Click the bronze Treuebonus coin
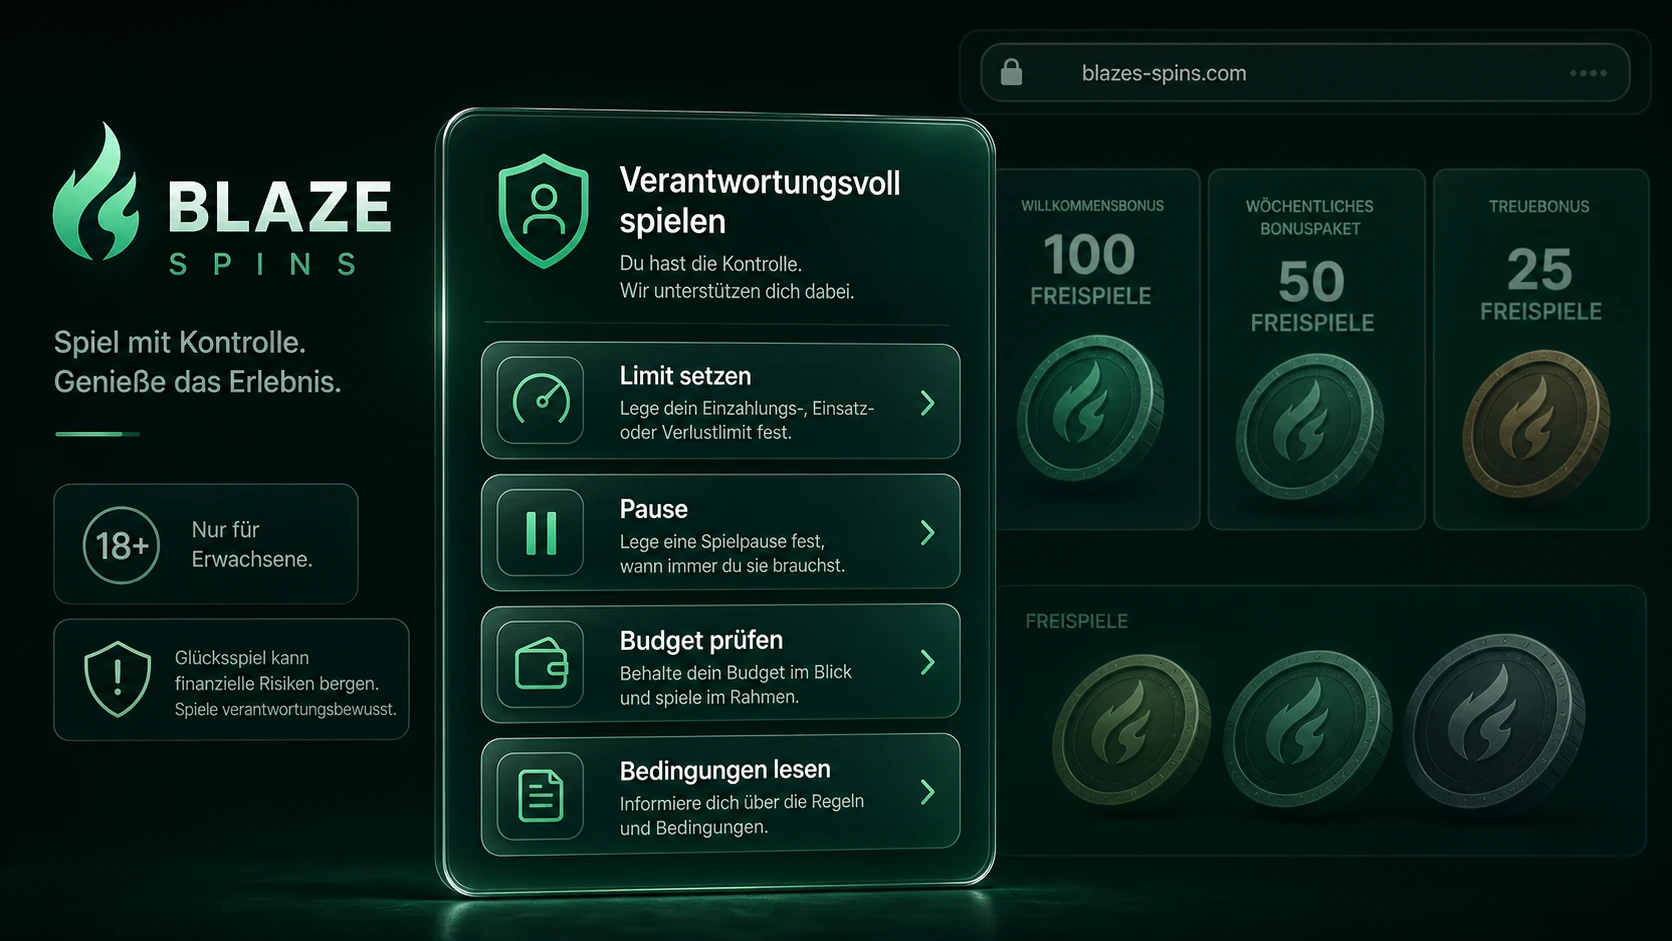This screenshot has height=941, width=1672. [1536, 424]
